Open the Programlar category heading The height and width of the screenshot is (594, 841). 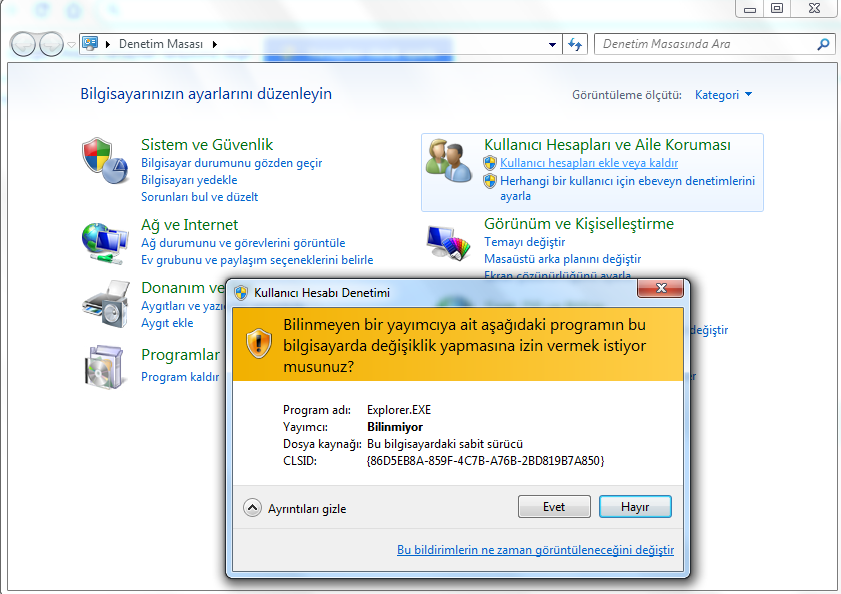[x=180, y=355]
